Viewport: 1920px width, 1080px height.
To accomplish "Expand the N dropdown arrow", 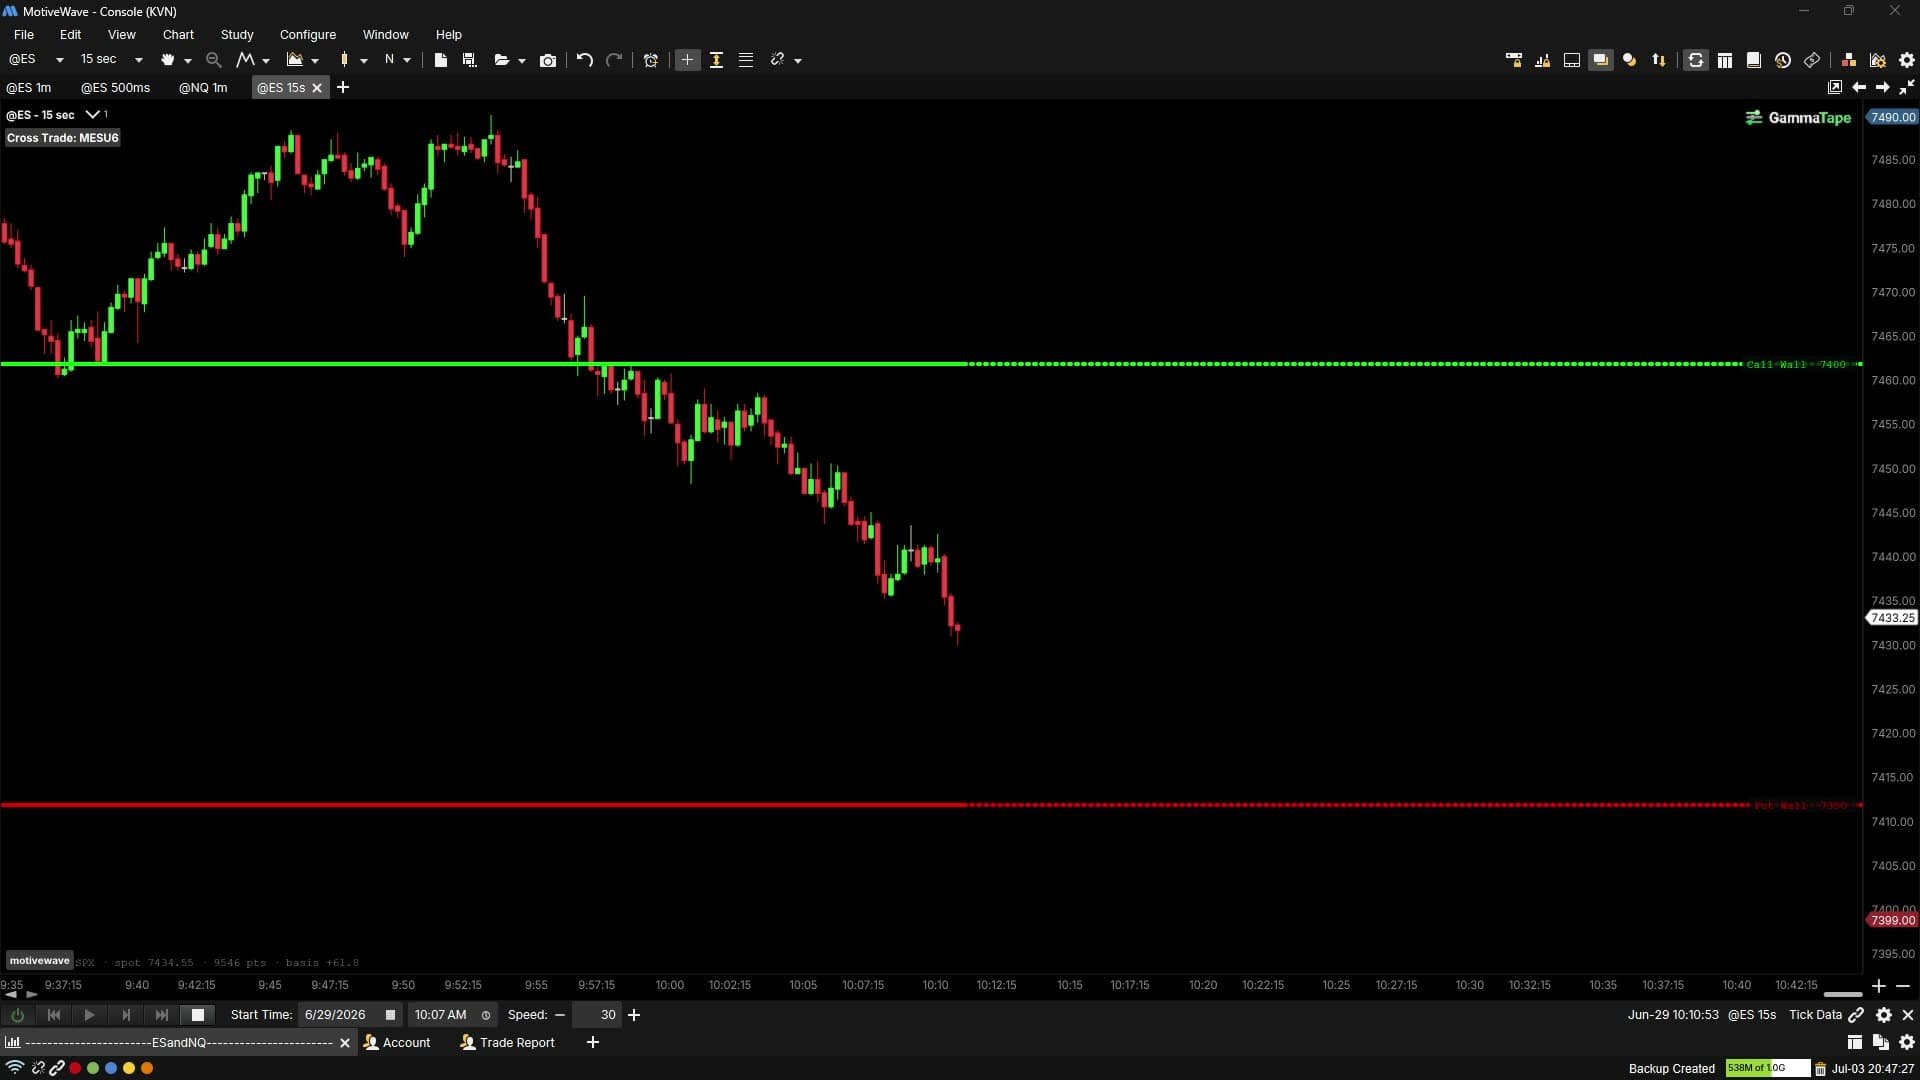I will (407, 60).
